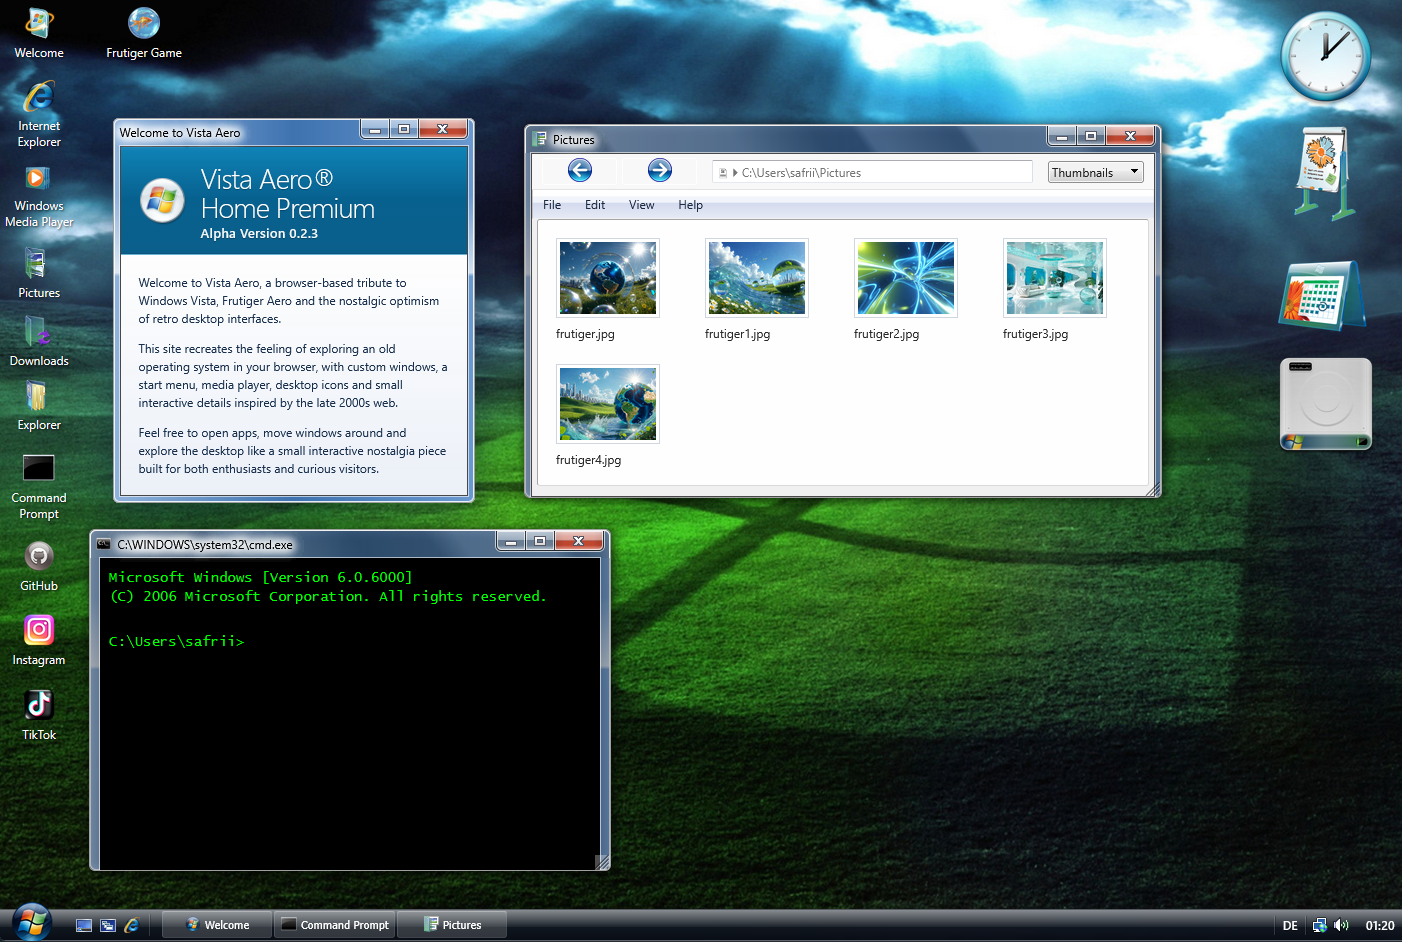Click the Alpha Version 0.2.3 text
Screen dimensions: 1402x942
259,233
